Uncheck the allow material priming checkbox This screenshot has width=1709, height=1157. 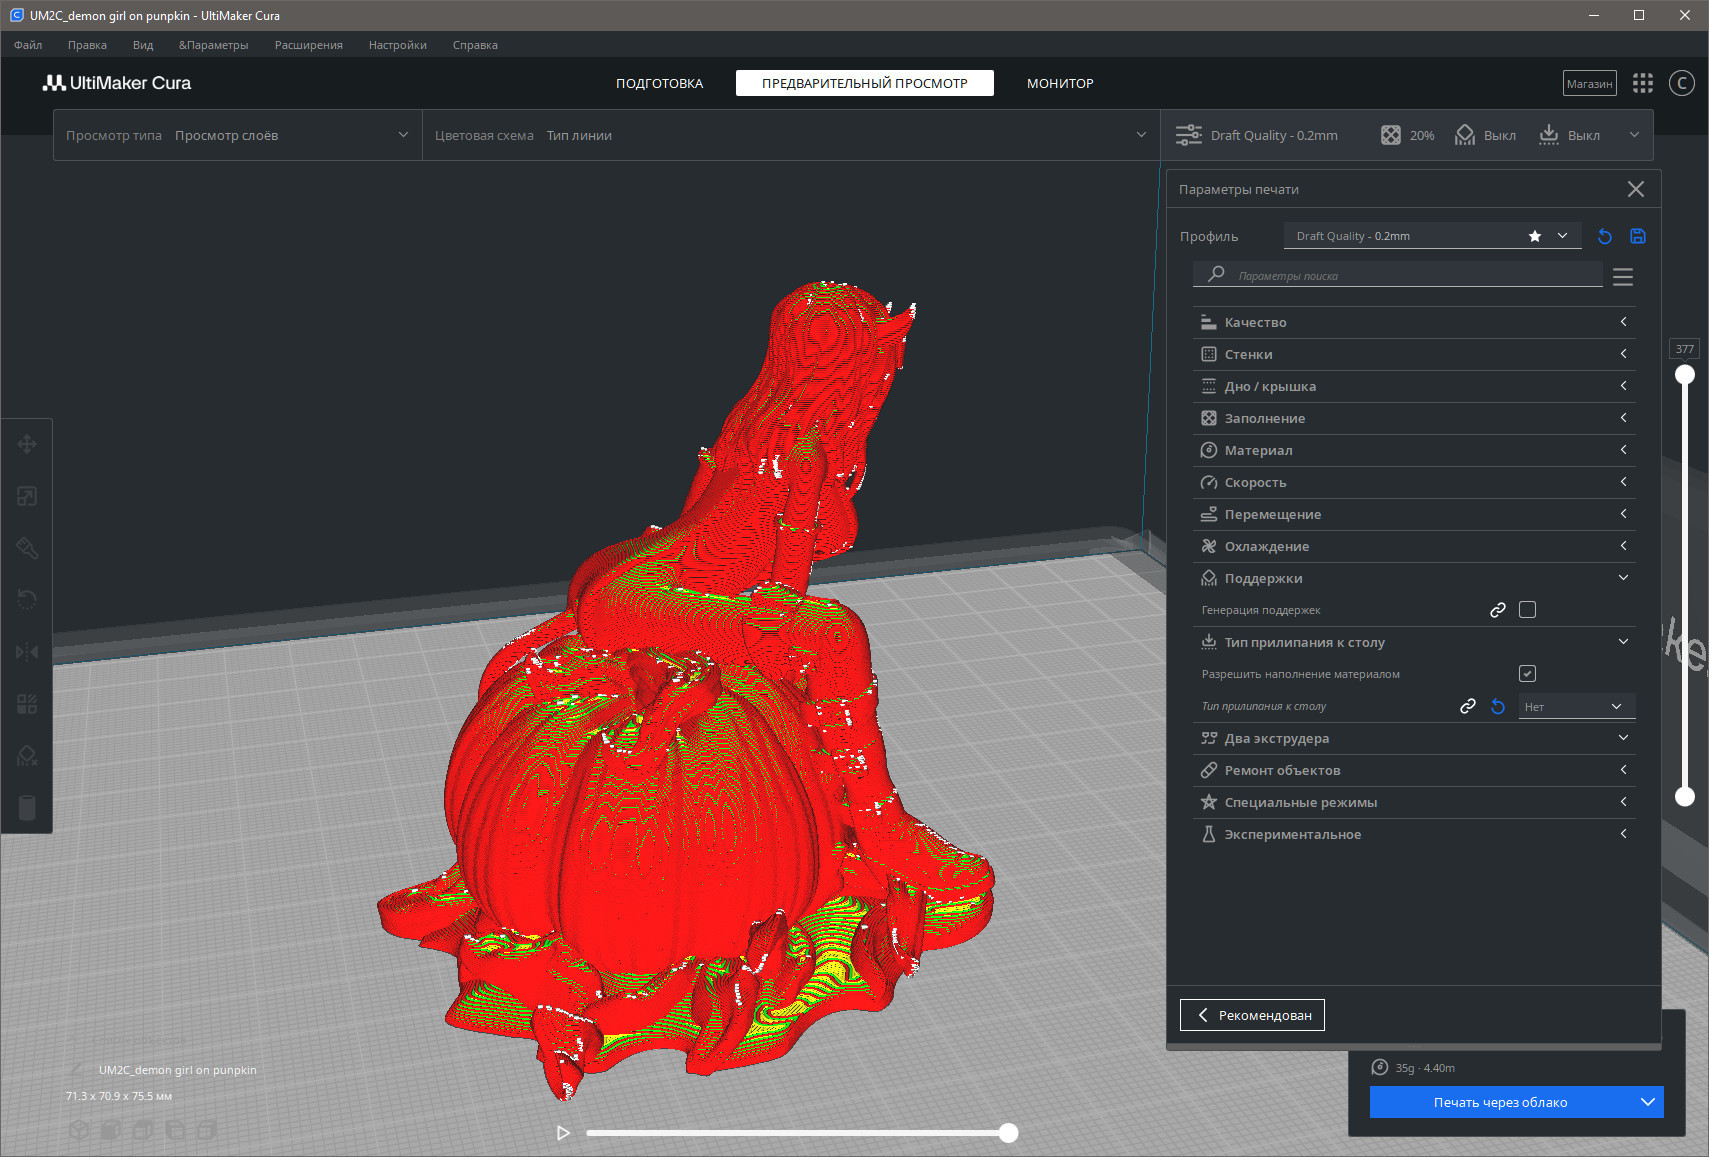click(1527, 674)
